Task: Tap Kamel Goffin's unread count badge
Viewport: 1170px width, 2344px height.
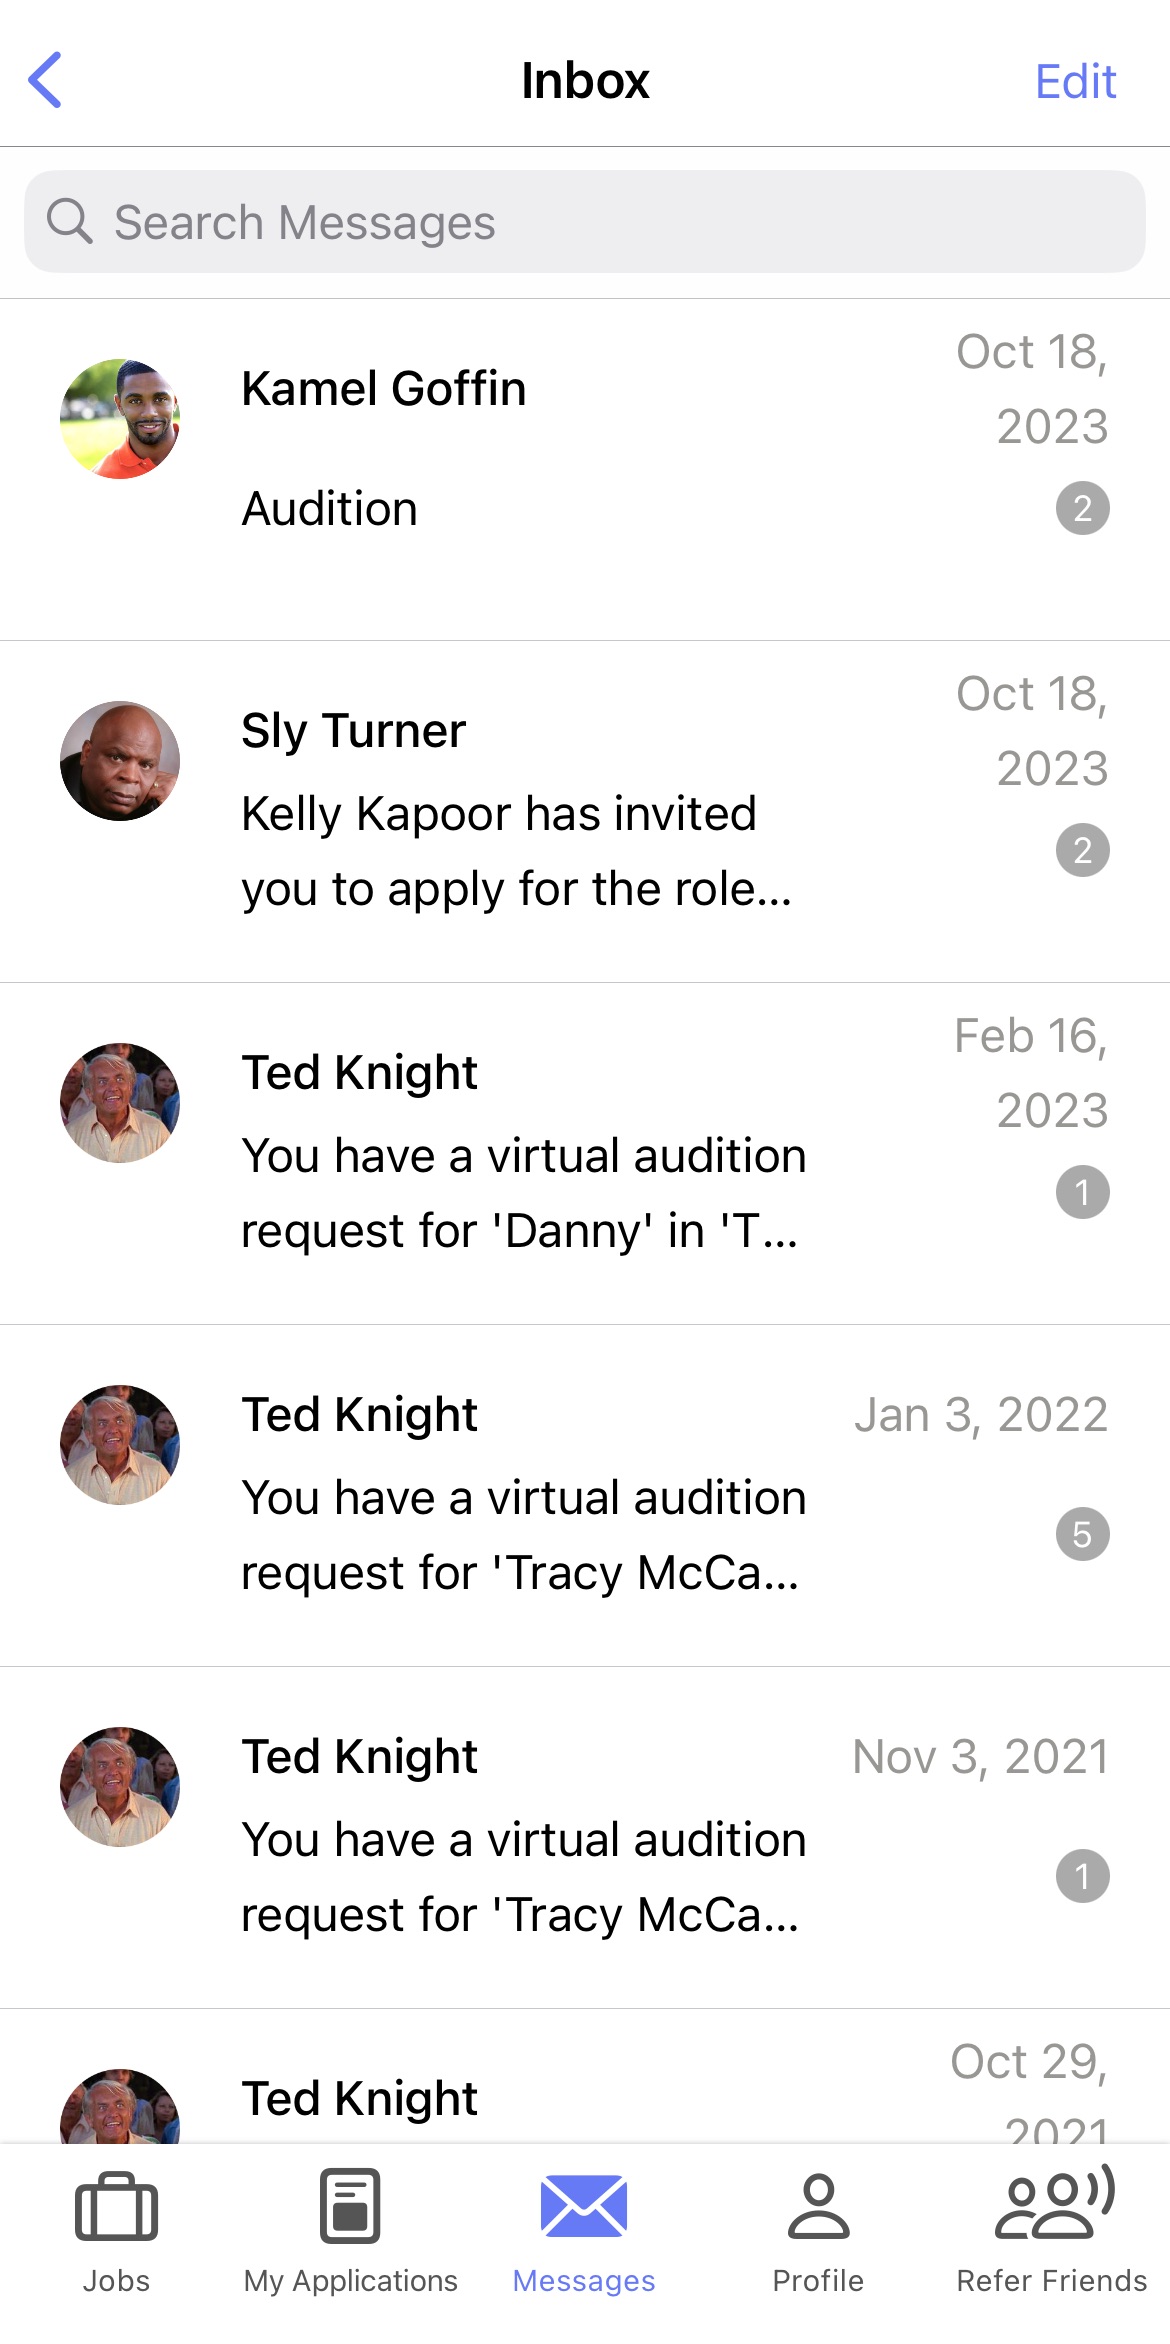Action: tap(1083, 508)
